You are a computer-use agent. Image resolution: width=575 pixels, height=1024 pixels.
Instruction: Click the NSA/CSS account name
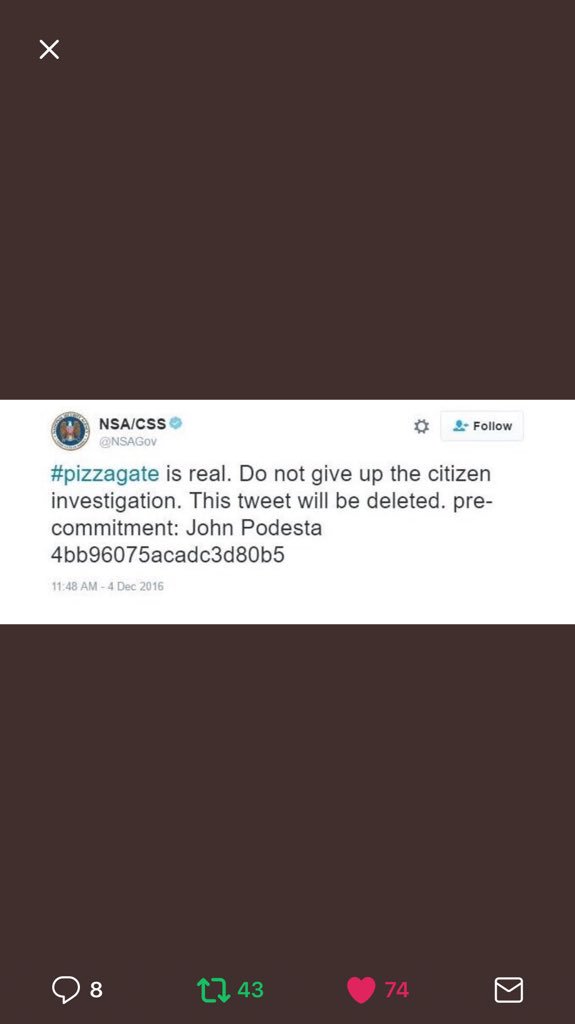[x=132, y=423]
